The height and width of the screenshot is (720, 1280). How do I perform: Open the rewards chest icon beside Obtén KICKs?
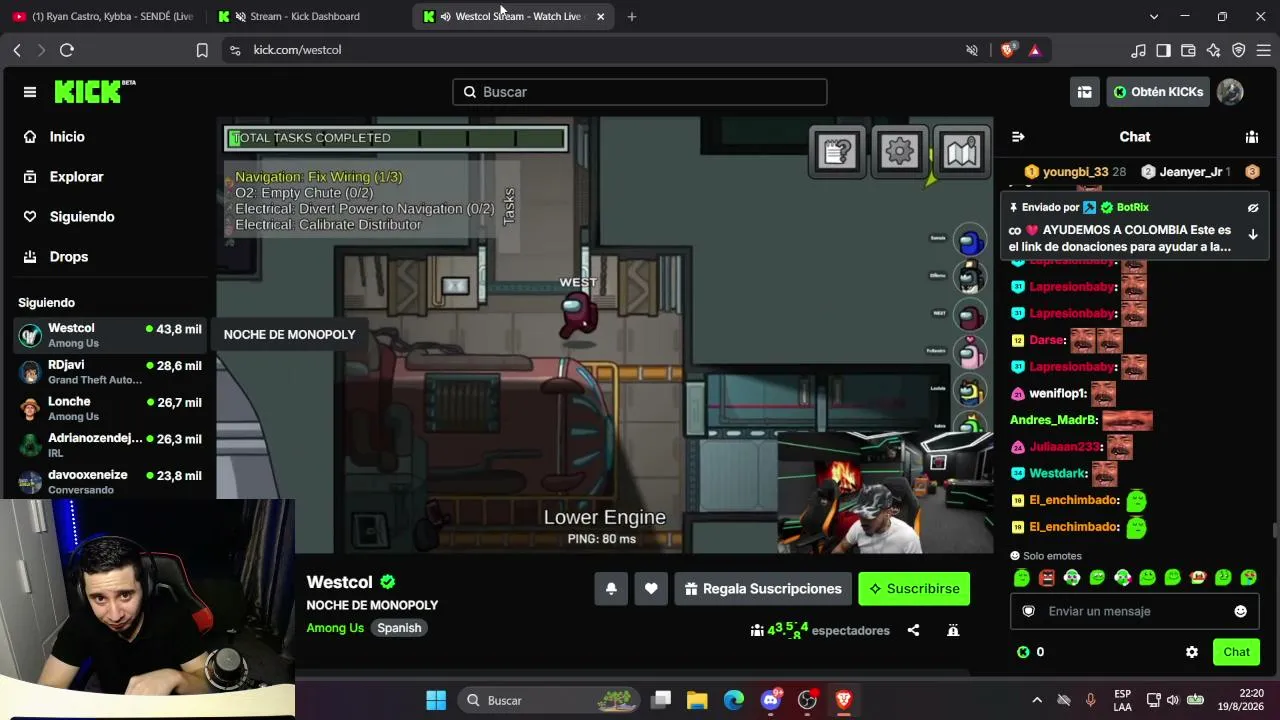1084,92
